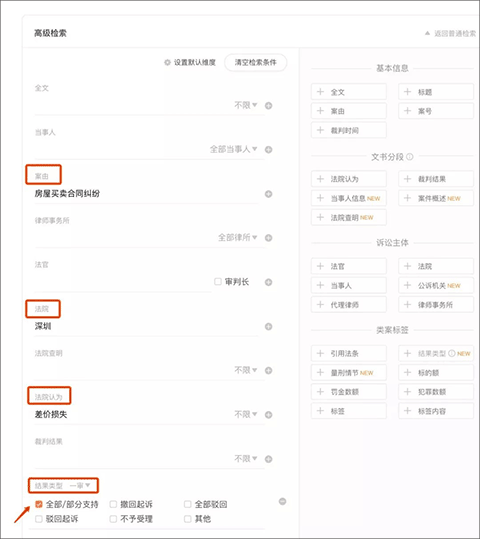This screenshot has width=480, height=539.
Task: Click the plus icon on the 全文 row
Action: point(269,106)
